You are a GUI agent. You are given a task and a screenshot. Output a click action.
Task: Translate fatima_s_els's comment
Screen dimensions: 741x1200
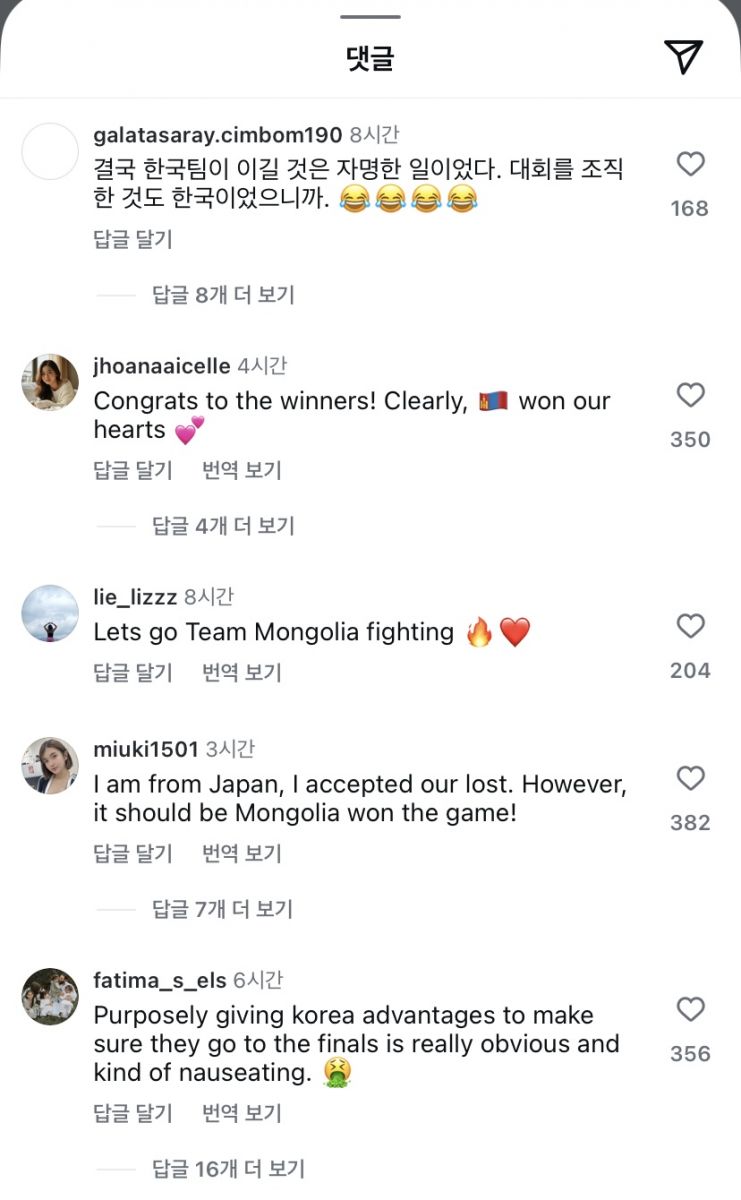[242, 1113]
